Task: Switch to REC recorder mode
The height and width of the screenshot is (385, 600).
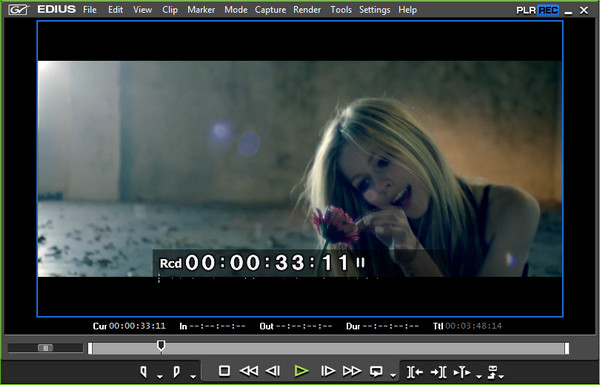Action: tap(548, 10)
